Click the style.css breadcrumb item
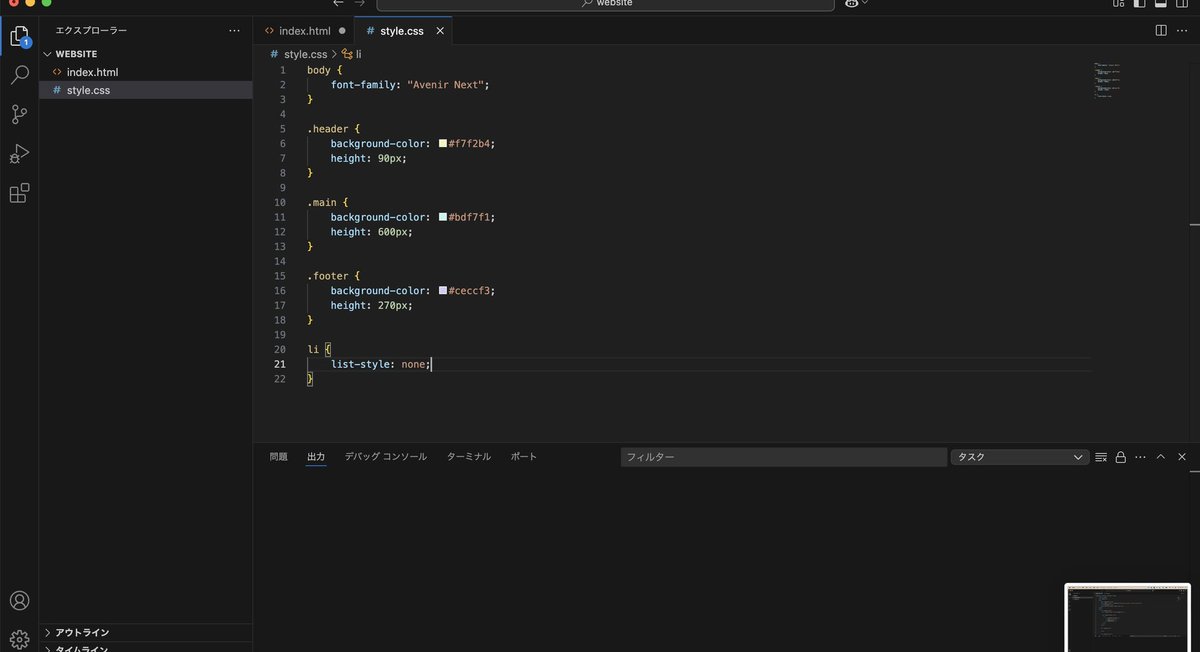This screenshot has width=1200, height=652. 306,54
